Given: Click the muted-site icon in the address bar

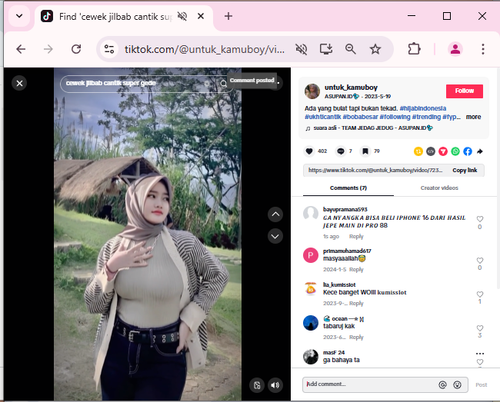Looking at the screenshot, I should pos(301,49).
